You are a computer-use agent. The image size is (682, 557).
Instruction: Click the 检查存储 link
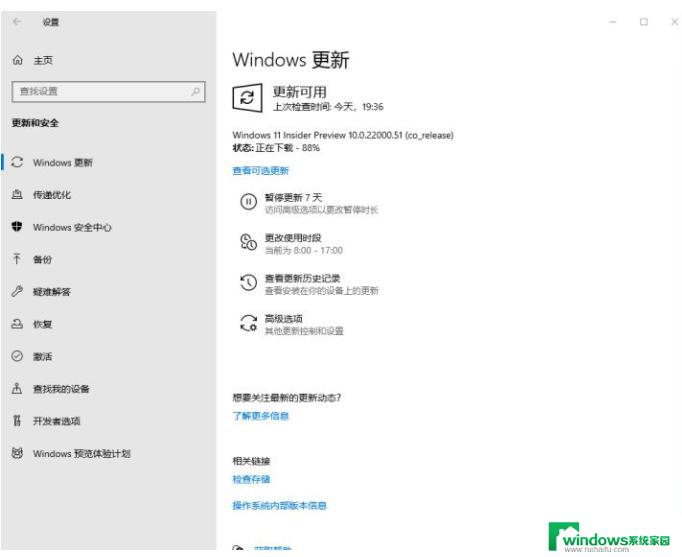(251, 479)
